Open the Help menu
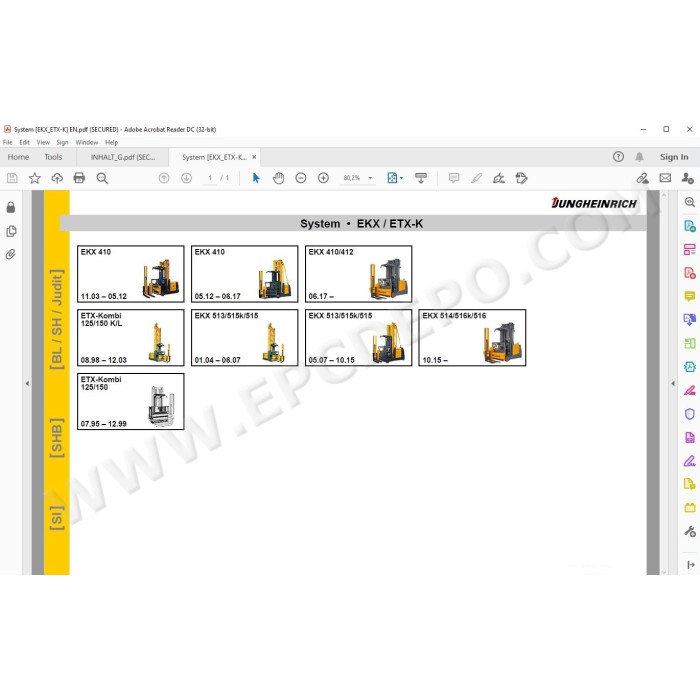This screenshot has width=700, height=700. coord(112,142)
